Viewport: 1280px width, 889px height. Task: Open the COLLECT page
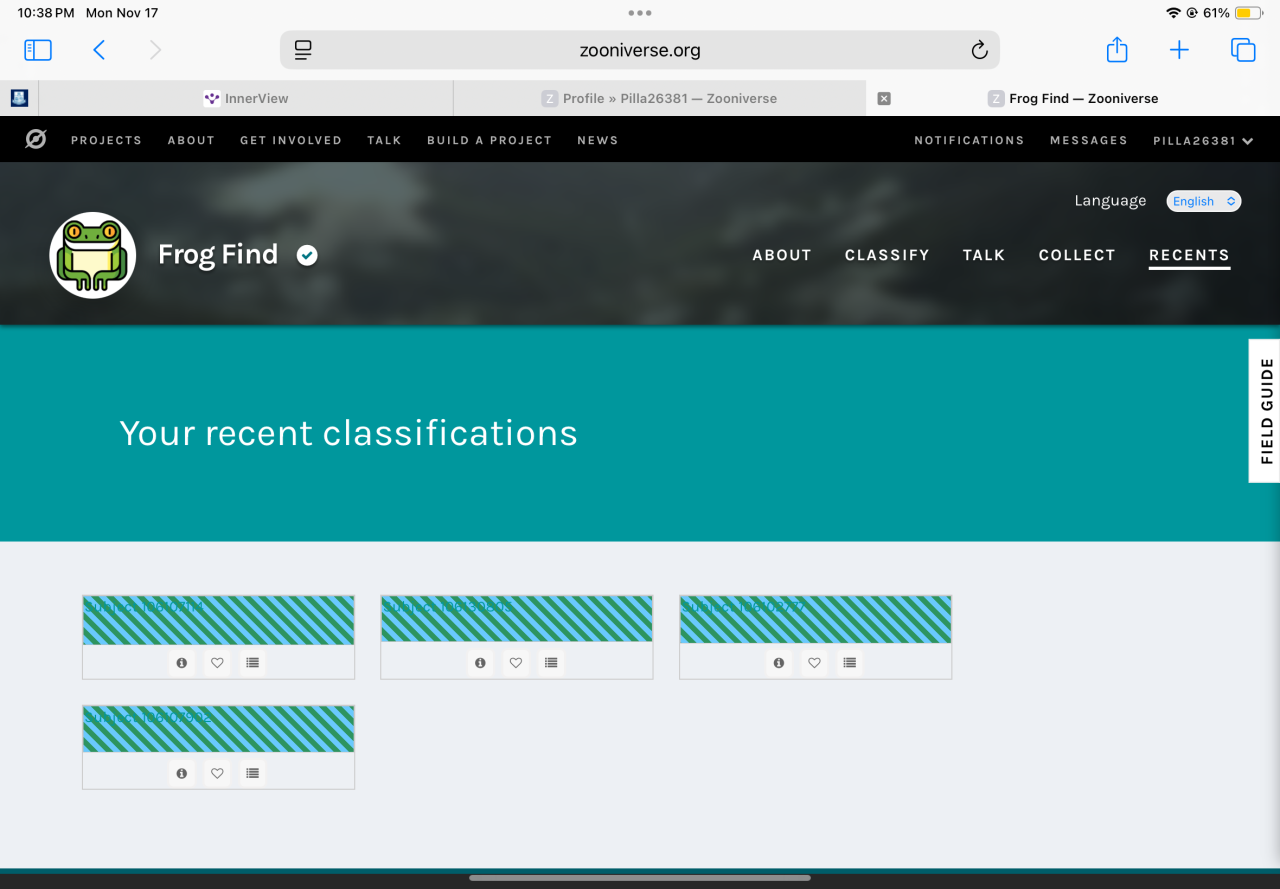click(x=1077, y=255)
